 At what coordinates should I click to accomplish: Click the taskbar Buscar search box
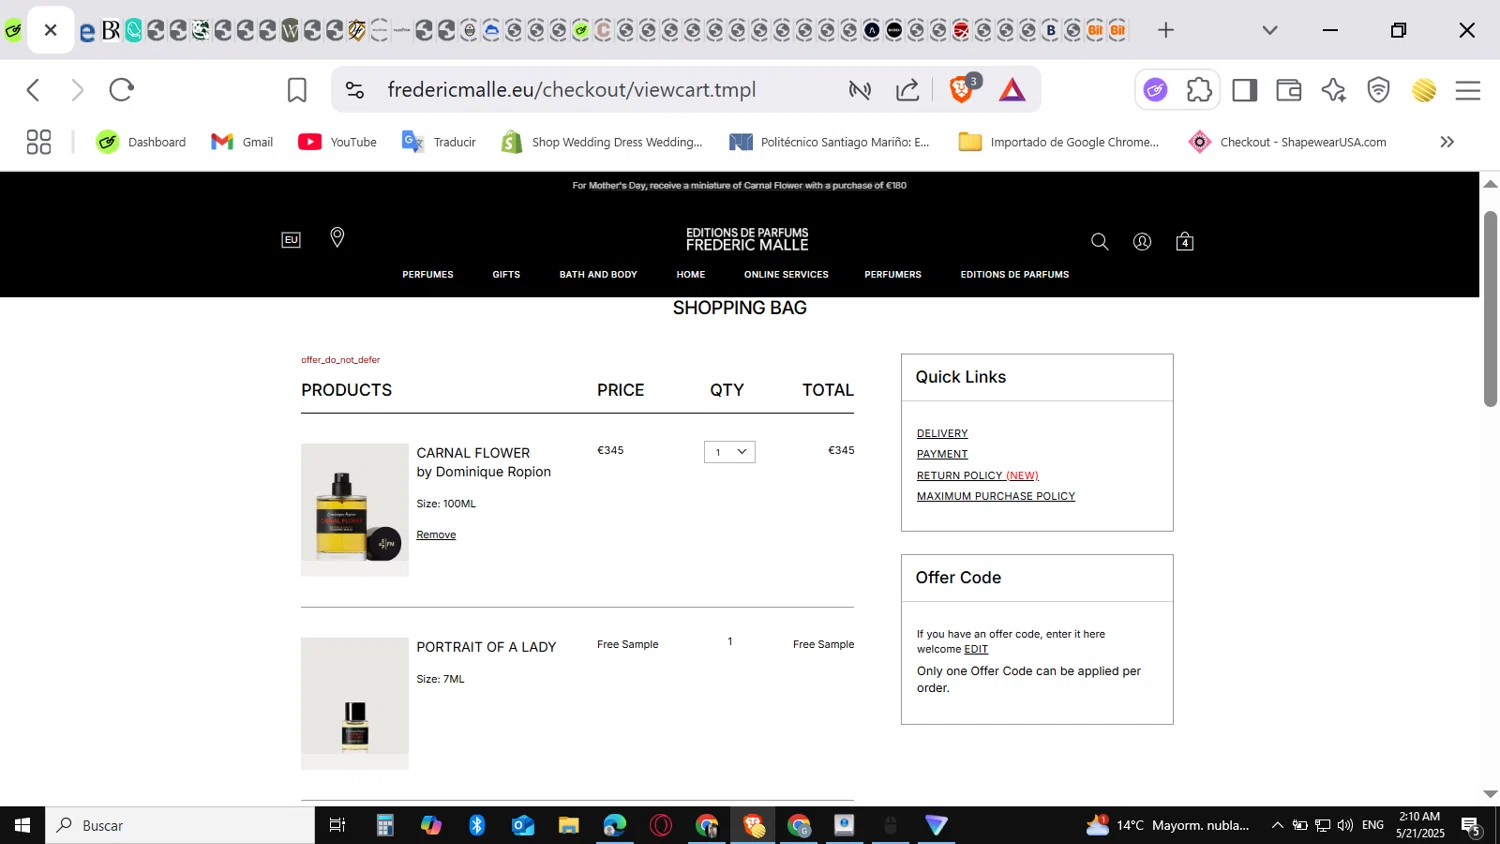click(180, 825)
